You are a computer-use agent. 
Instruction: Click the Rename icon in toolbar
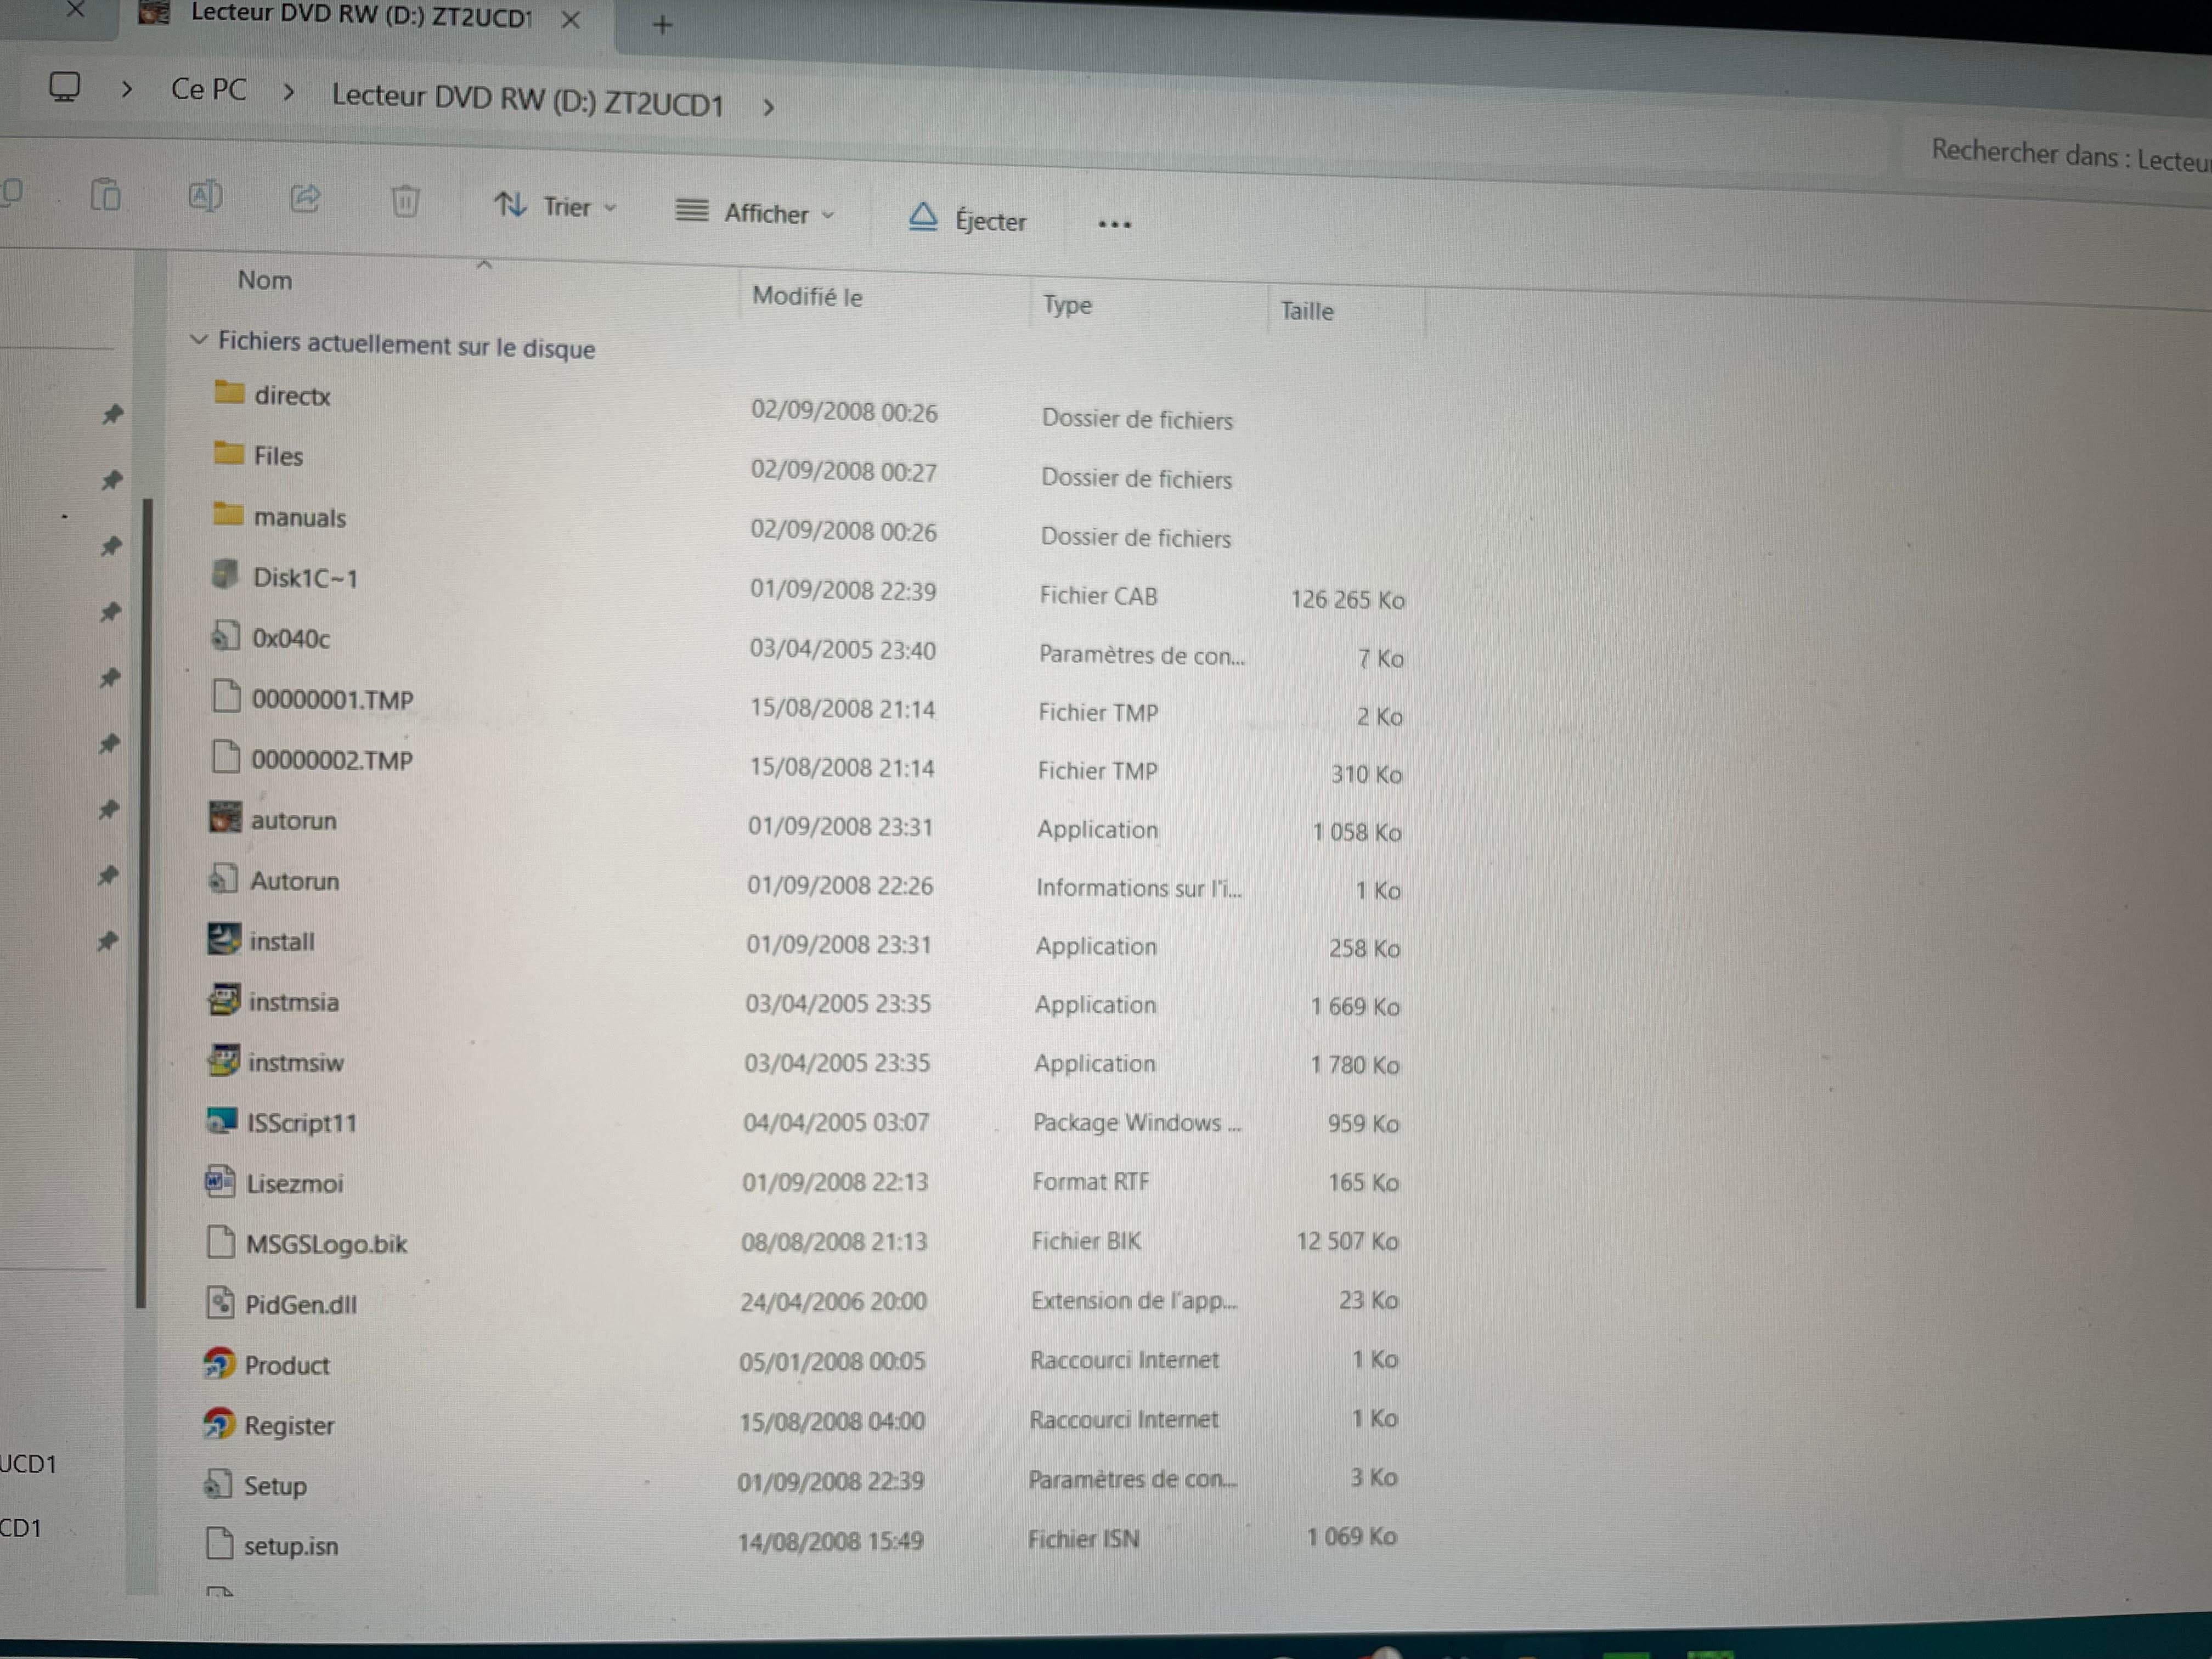[x=205, y=195]
